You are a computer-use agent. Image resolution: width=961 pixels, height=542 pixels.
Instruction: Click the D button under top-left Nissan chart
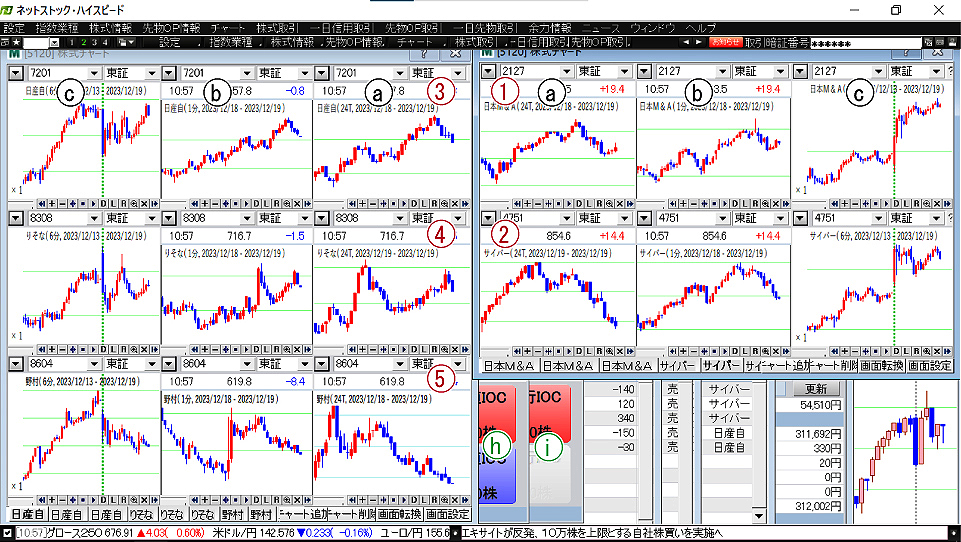point(101,202)
